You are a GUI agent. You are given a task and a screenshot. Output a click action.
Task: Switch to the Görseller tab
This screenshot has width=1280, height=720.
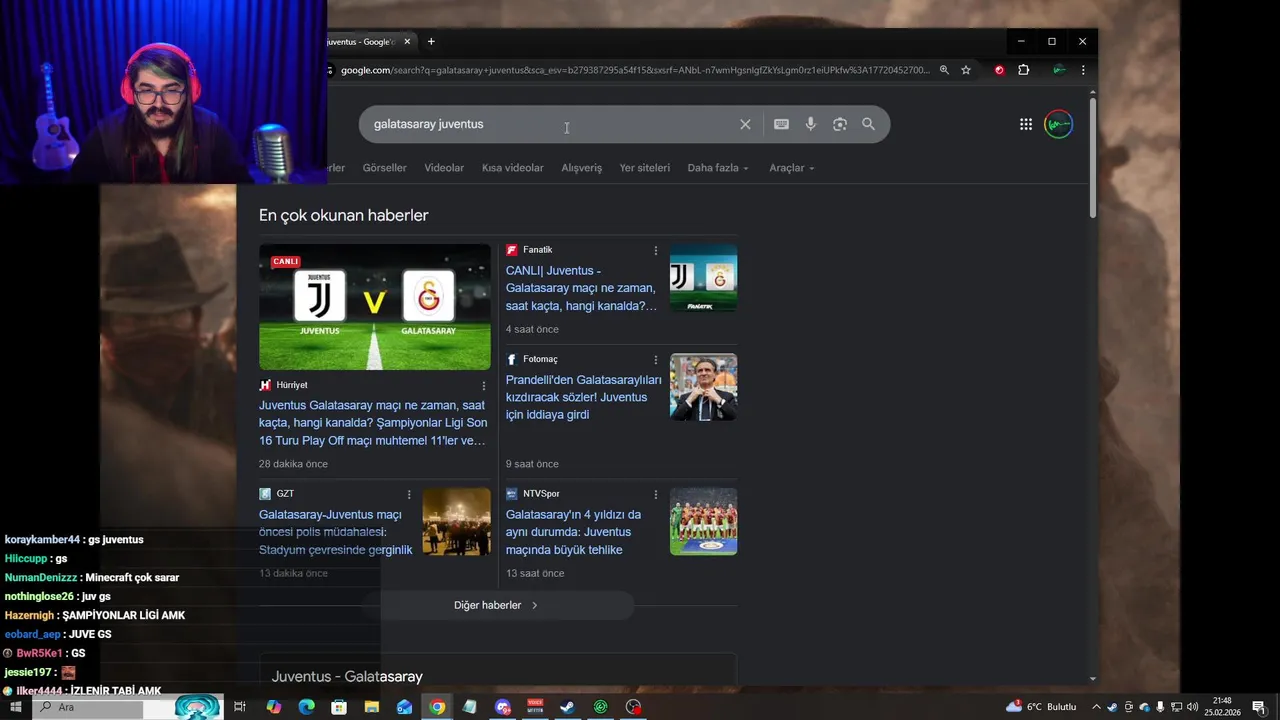pyautogui.click(x=384, y=168)
